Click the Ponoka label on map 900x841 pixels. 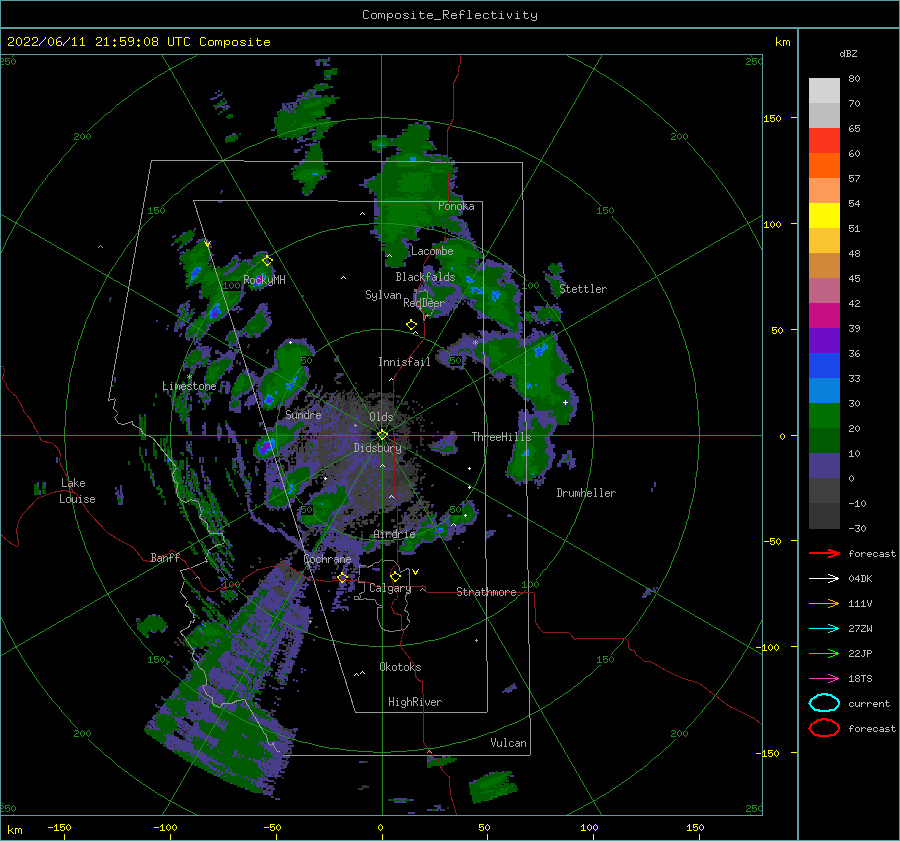tap(456, 206)
